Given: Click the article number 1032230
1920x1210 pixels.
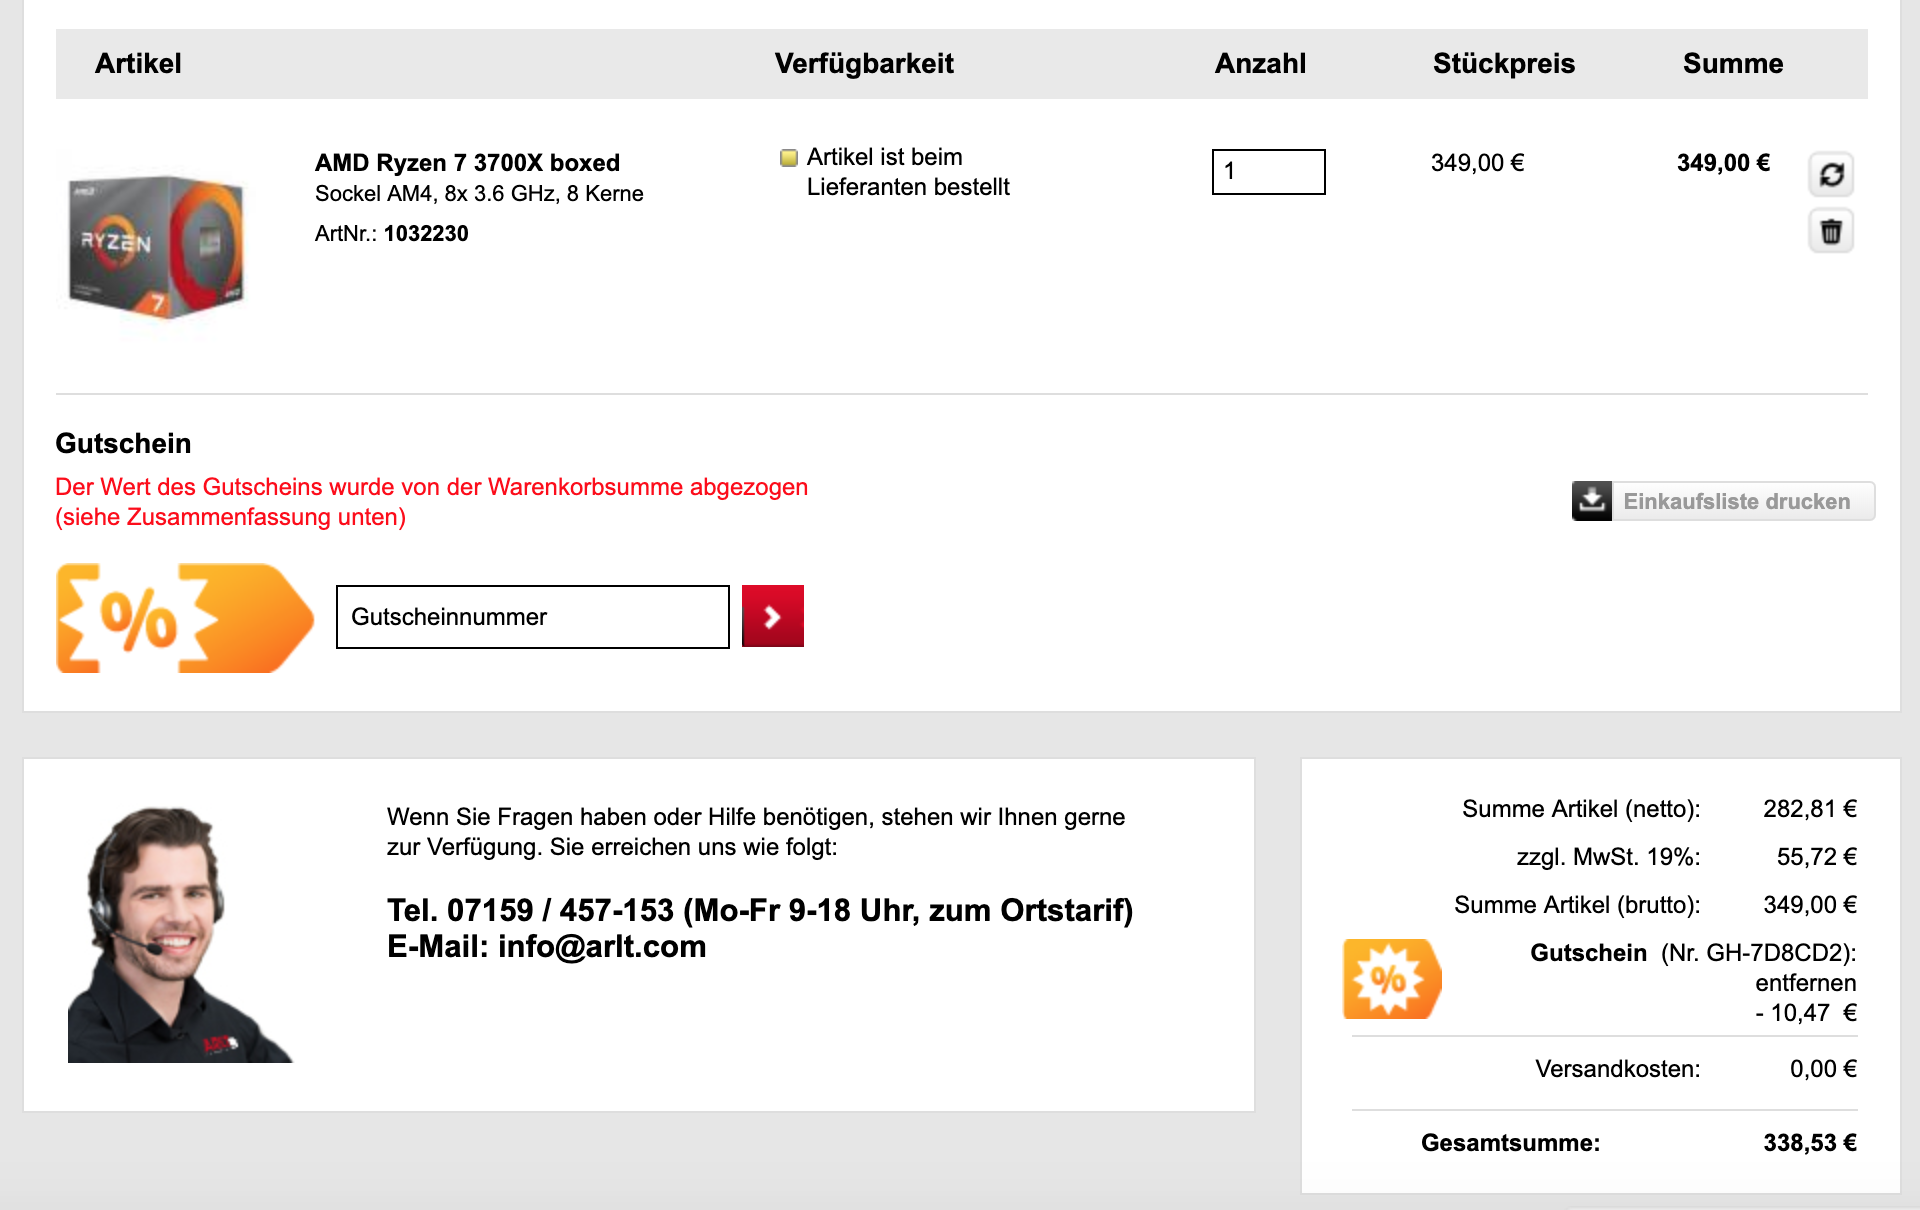Looking at the screenshot, I should click(426, 234).
